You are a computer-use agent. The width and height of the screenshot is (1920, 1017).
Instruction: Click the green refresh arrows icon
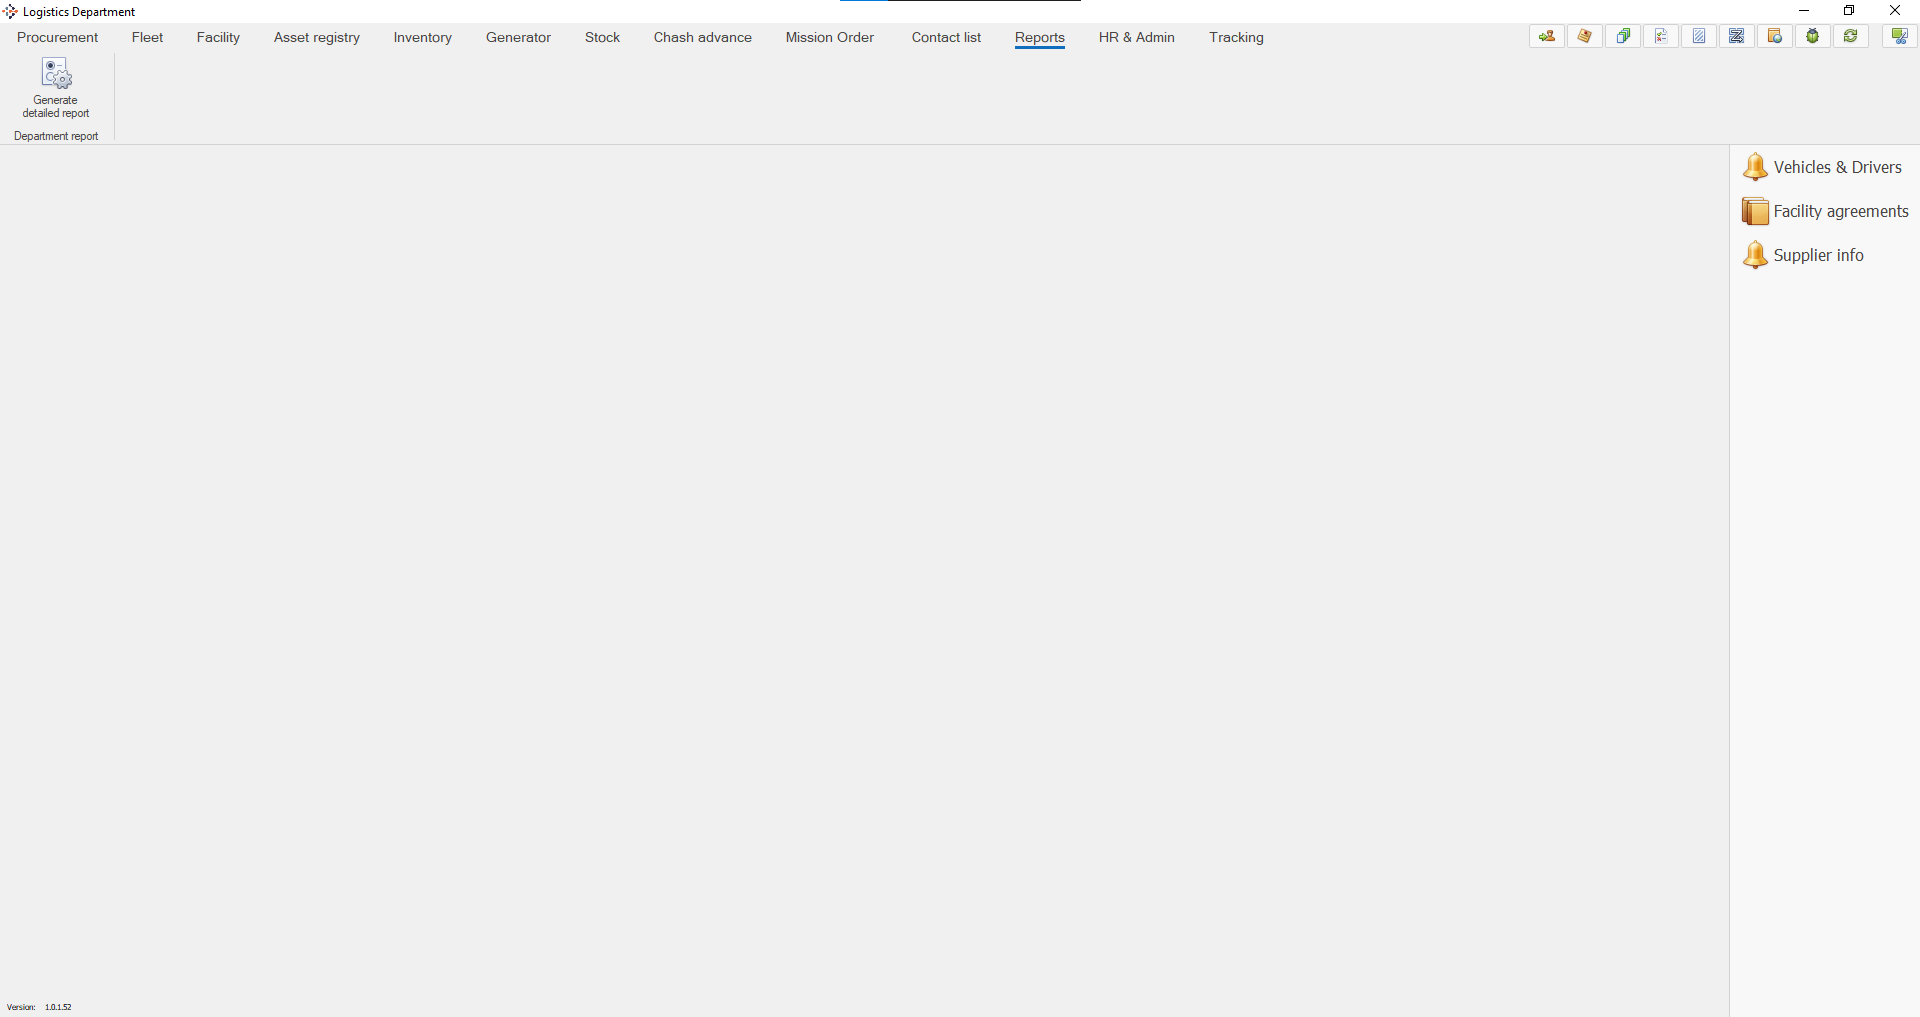[1850, 37]
